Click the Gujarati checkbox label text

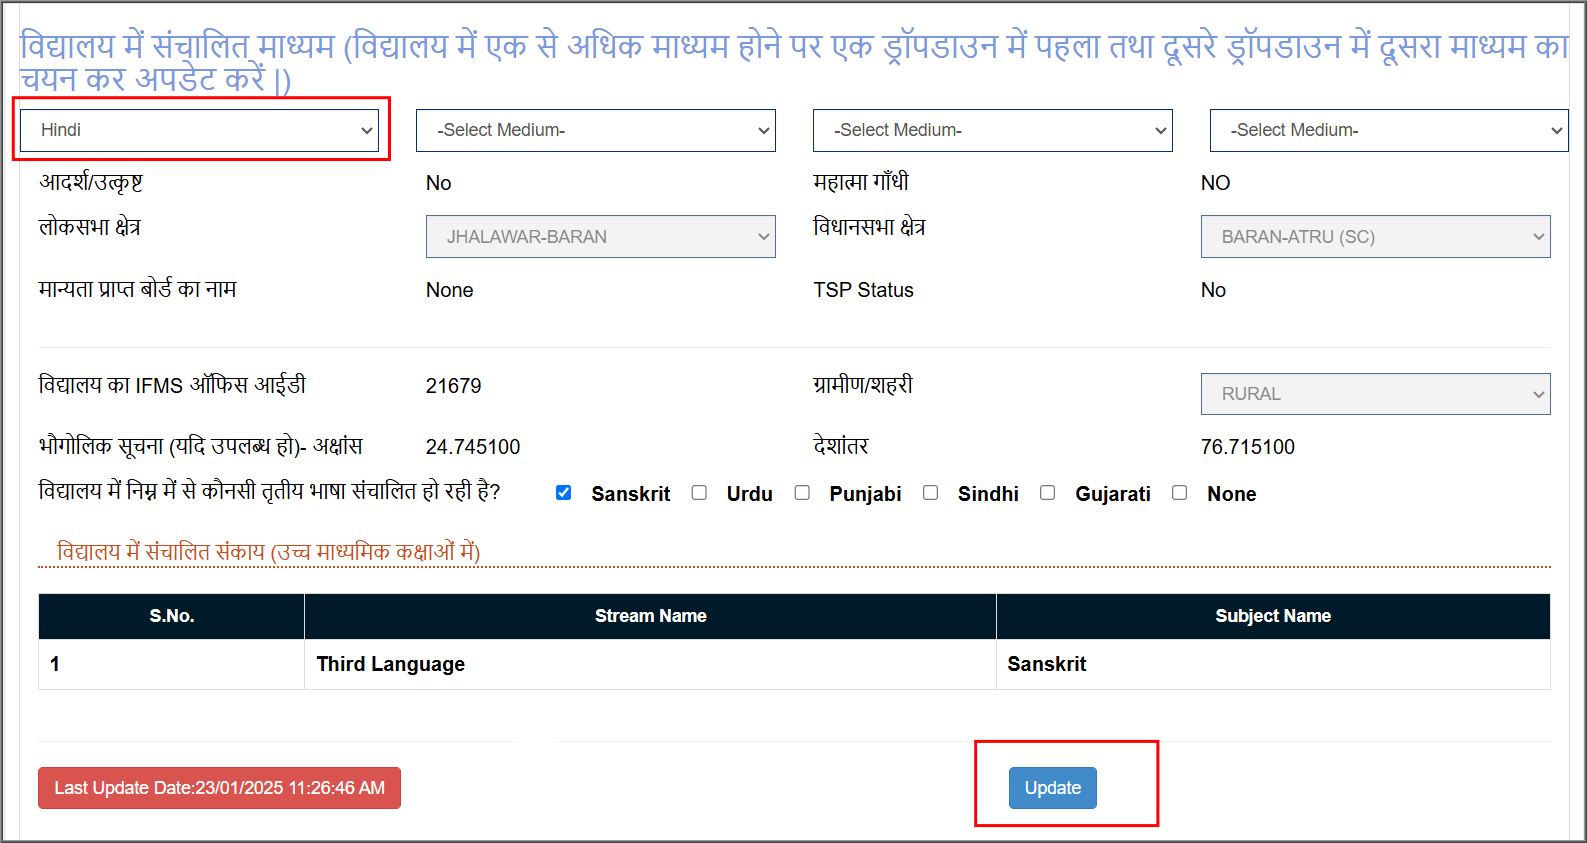1113,494
